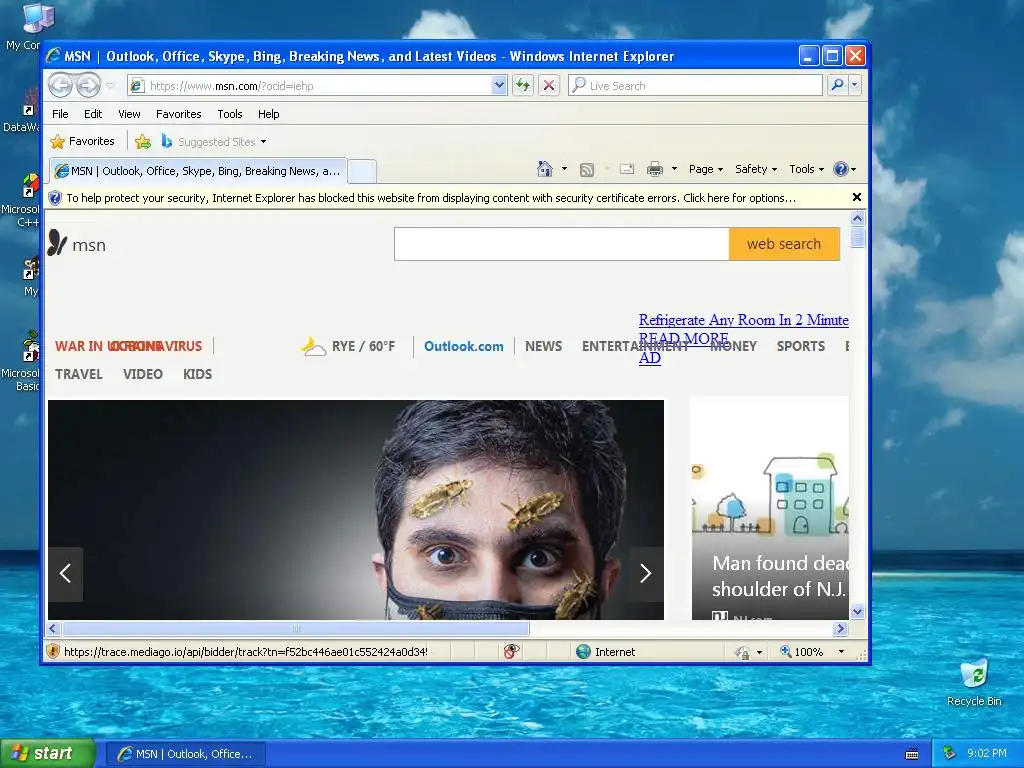Show the previous slideshow story arrow
The width and height of the screenshot is (1024, 768).
65,574
